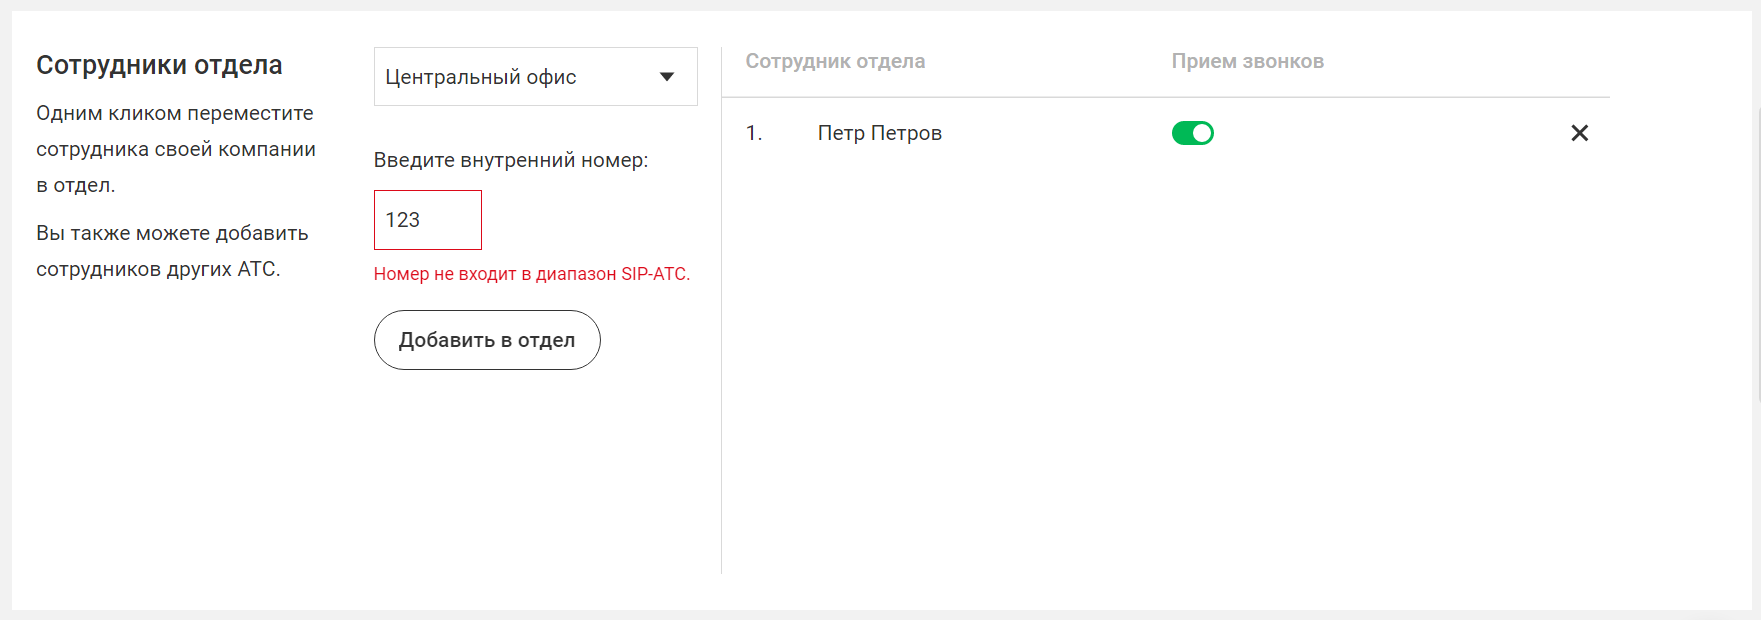Click the Введите внутренний номер label
Screen dimensions: 1761x620
(511, 160)
